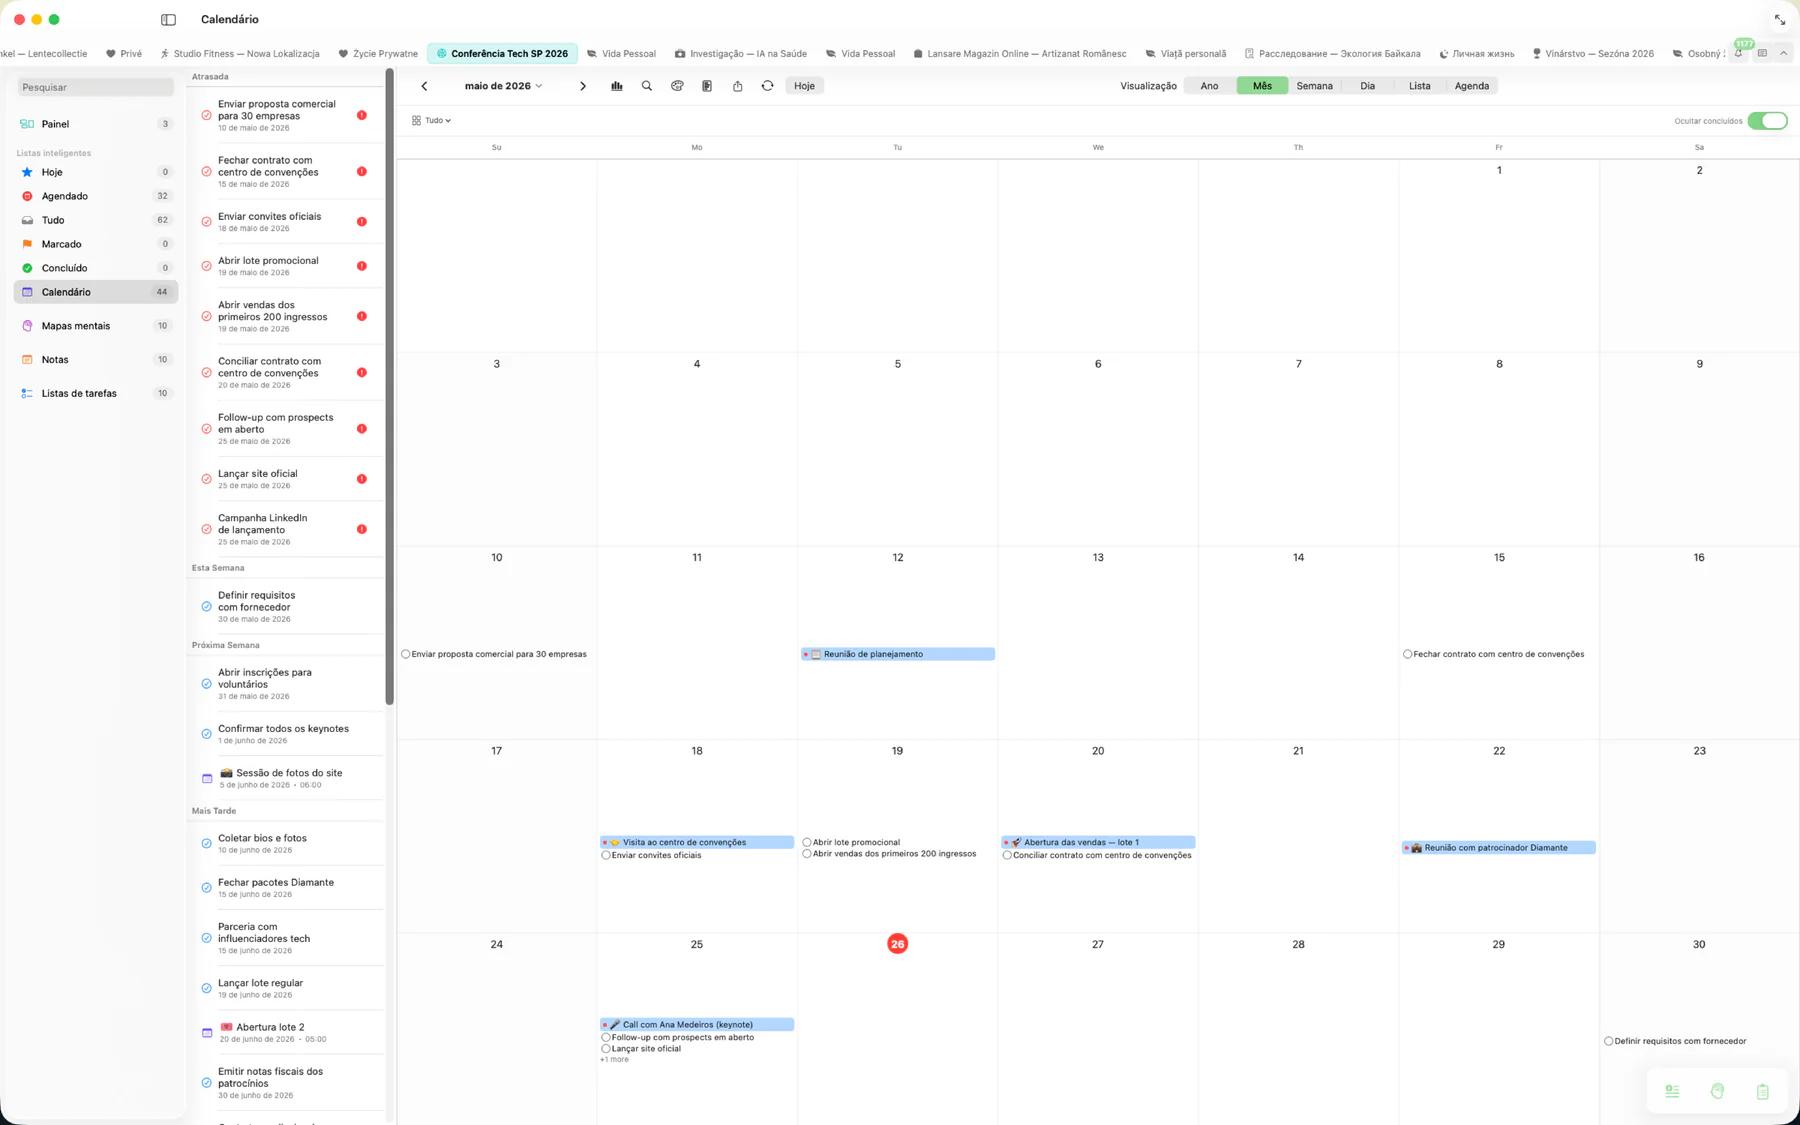Image resolution: width=1800 pixels, height=1125 pixels.
Task: Go to previous month arrow
Action: [424, 86]
